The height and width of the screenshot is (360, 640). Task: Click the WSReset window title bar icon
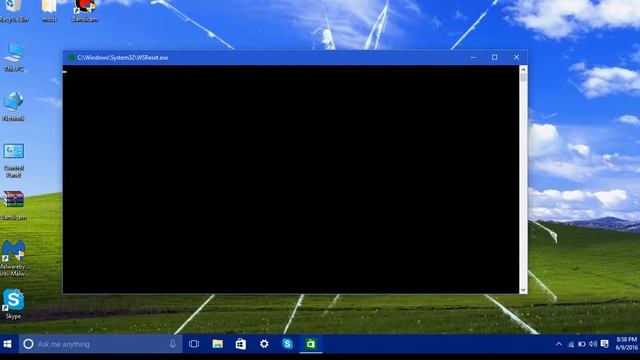[x=71, y=58]
